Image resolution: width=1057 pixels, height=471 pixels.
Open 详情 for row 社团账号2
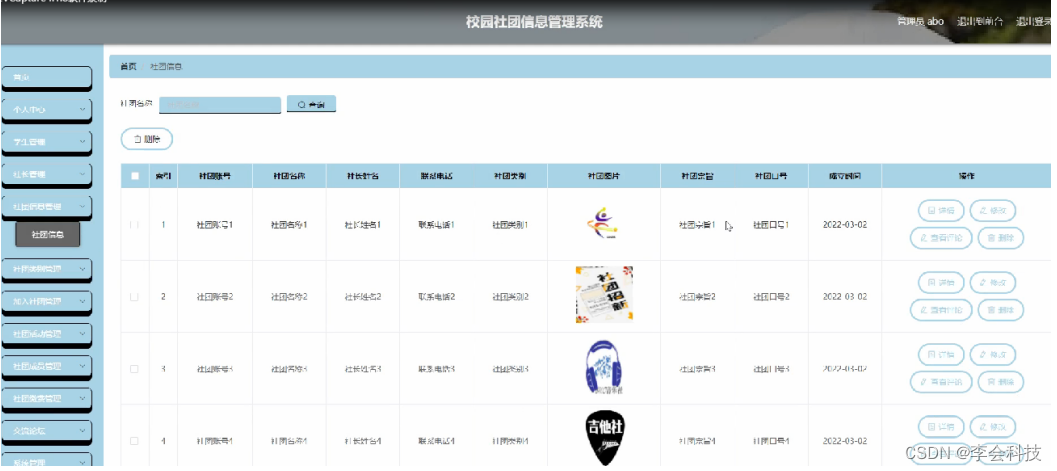click(x=941, y=282)
